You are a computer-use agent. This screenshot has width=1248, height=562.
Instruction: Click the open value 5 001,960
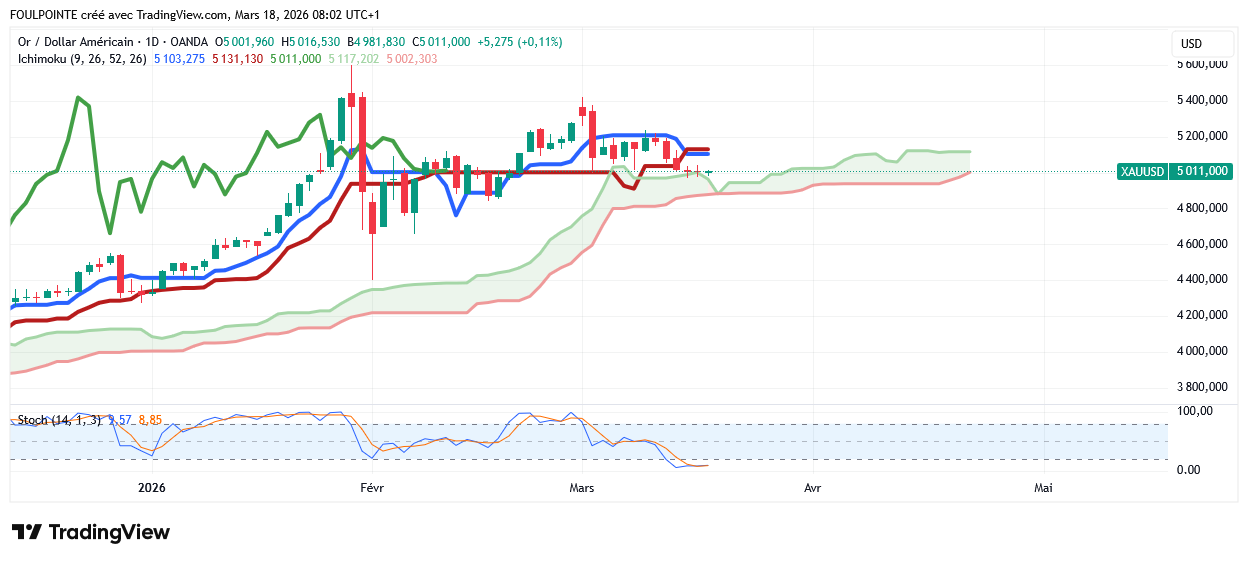pyautogui.click(x=250, y=42)
